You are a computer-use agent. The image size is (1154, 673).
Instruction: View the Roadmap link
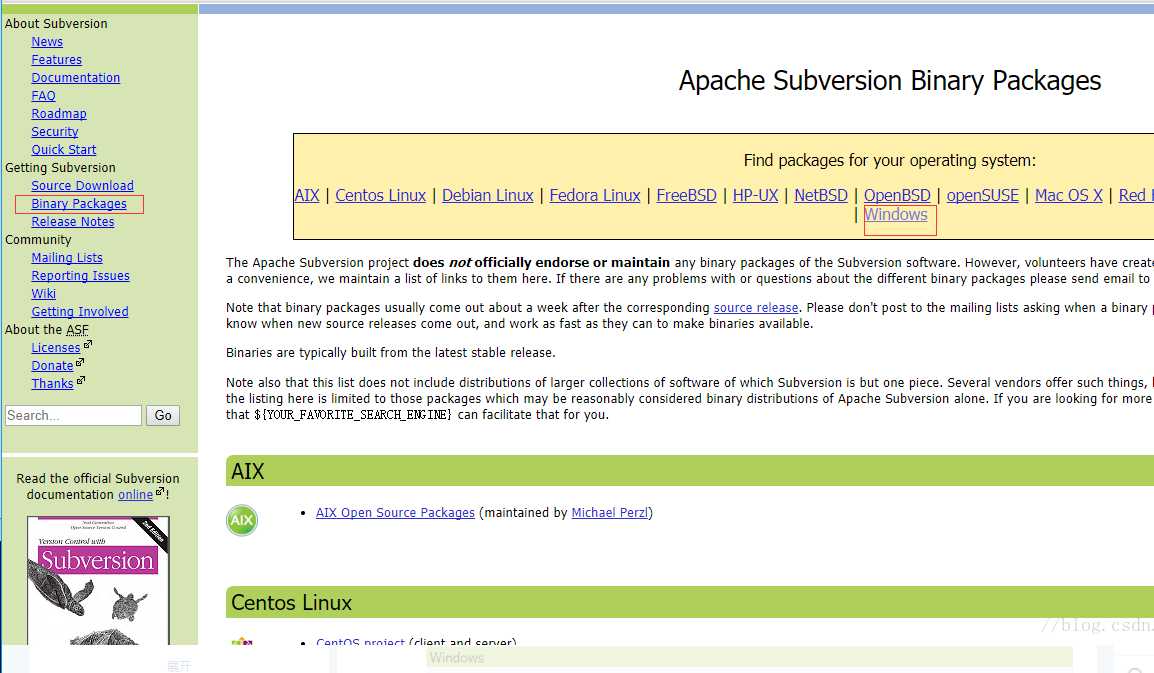[59, 114]
